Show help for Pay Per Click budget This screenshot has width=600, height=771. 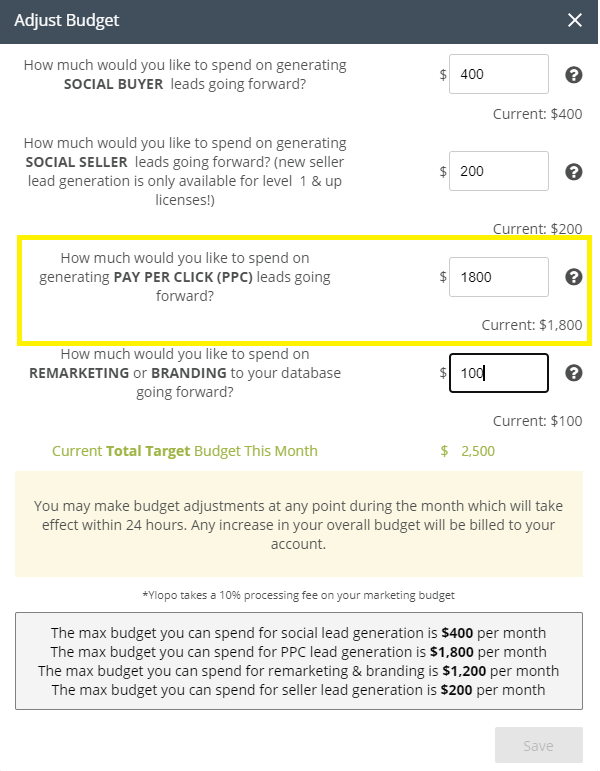[574, 277]
